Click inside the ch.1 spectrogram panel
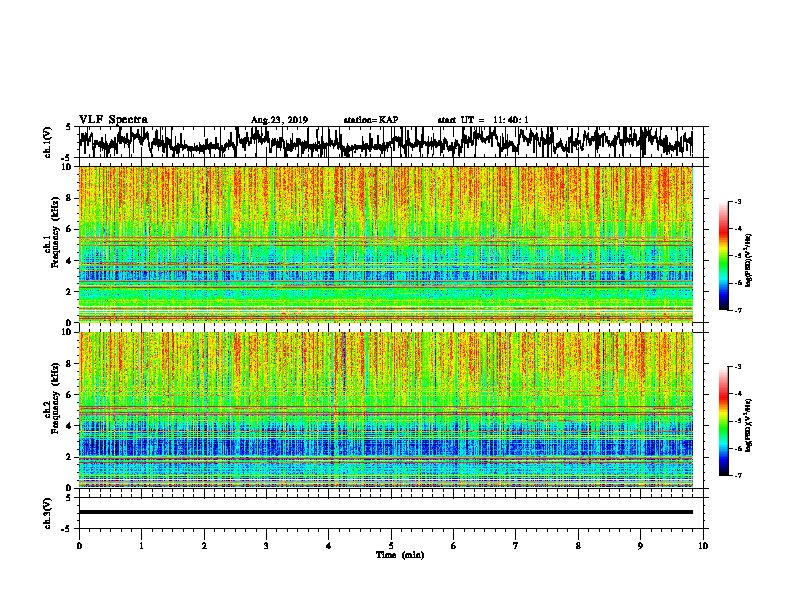This screenshot has width=792, height=612. tap(385, 244)
